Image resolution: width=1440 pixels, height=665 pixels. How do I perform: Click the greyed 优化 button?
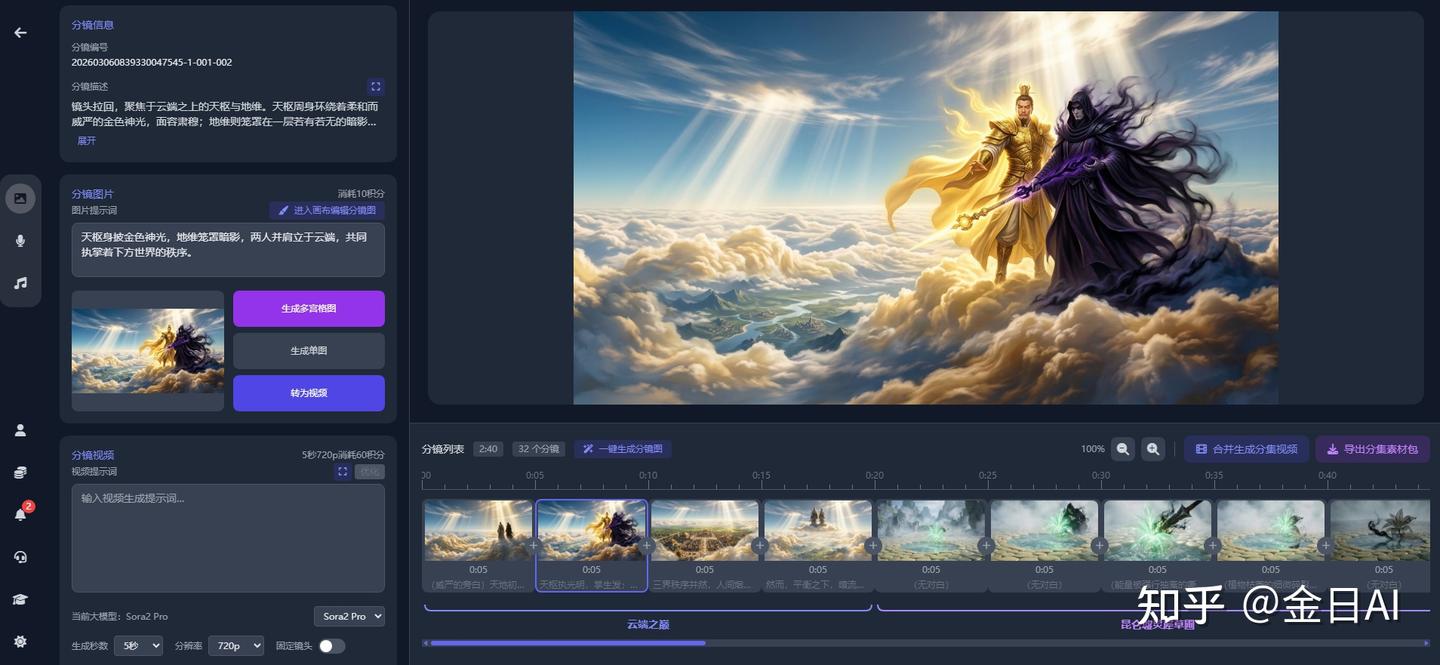click(x=370, y=471)
